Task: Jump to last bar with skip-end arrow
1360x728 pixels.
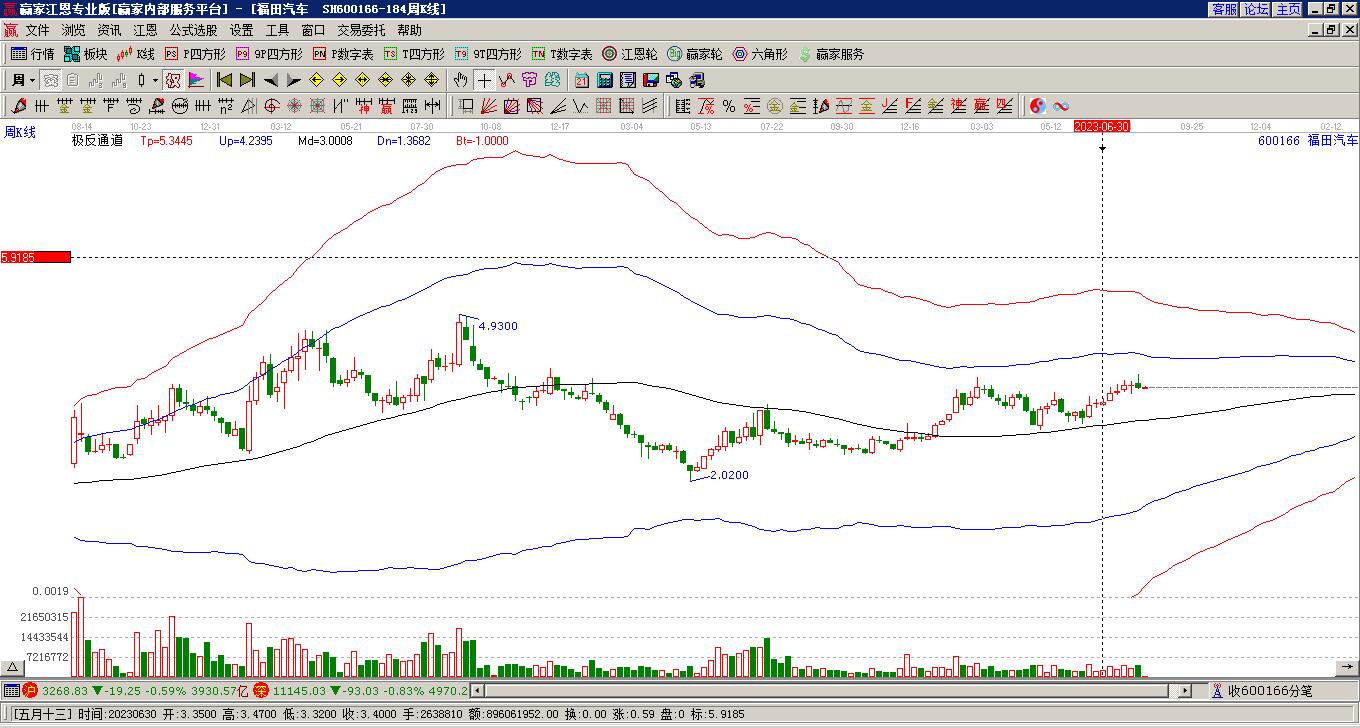Action: click(x=247, y=80)
